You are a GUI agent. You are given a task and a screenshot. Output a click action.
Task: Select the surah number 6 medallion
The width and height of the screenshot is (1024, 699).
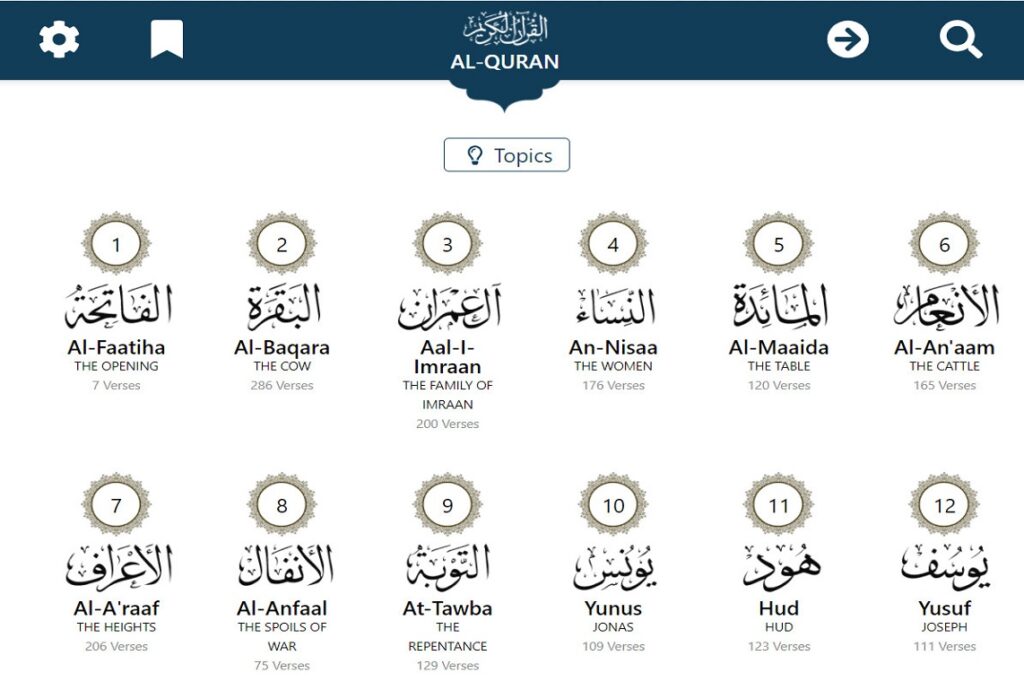pyautogui.click(x=944, y=244)
